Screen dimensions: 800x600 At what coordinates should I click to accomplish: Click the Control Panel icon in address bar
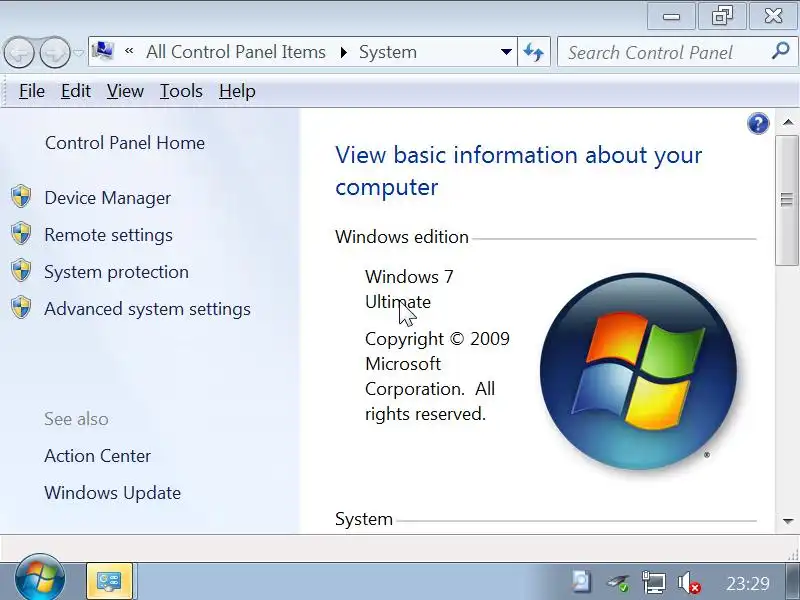(x=103, y=51)
